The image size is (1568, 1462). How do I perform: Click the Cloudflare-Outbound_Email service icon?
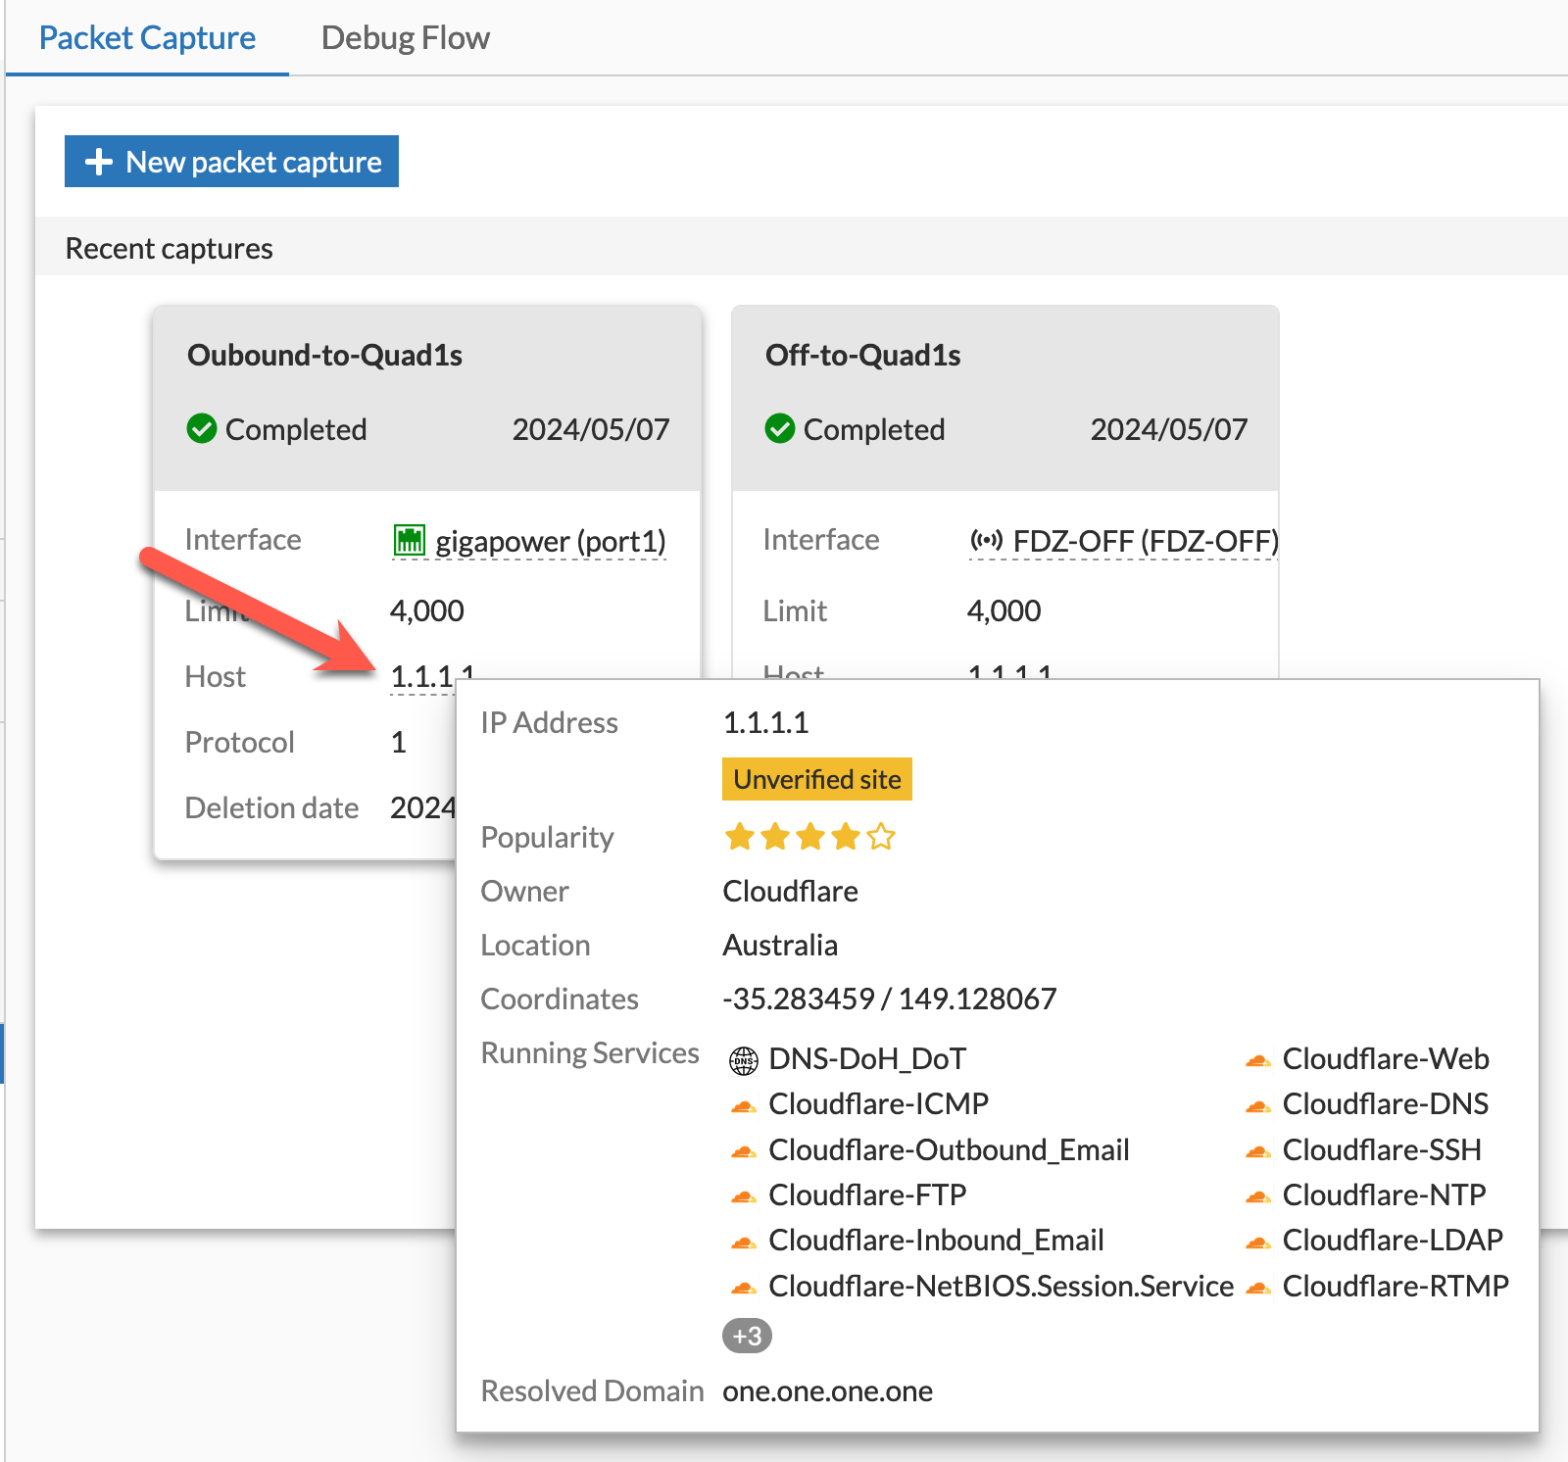coord(743,1152)
